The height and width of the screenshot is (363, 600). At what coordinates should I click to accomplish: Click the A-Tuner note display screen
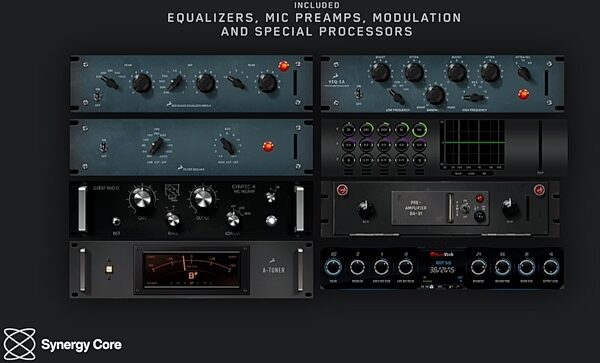[x=191, y=270]
